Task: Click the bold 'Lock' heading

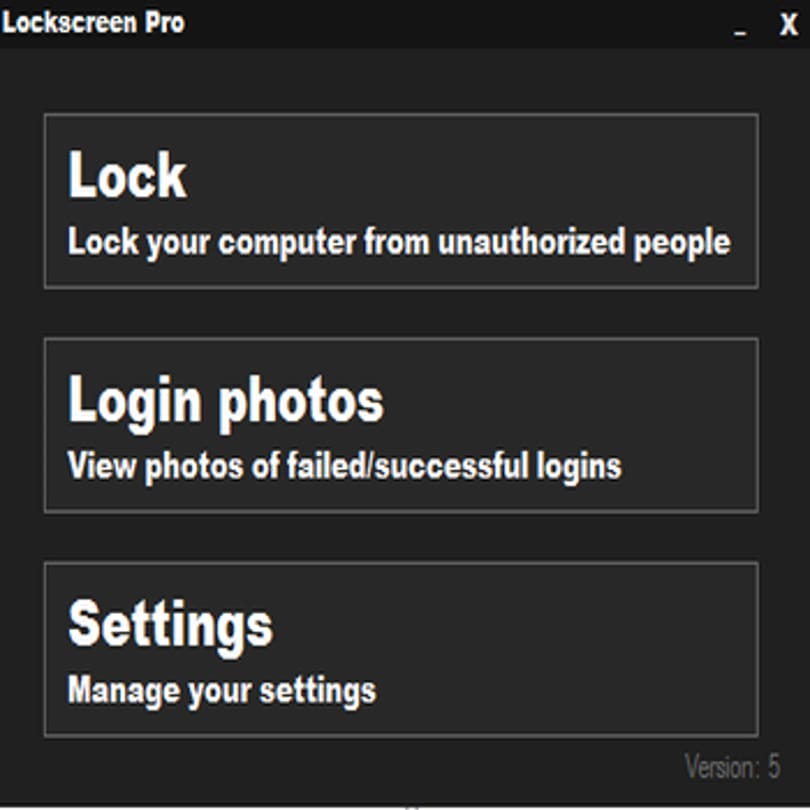Action: (127, 175)
